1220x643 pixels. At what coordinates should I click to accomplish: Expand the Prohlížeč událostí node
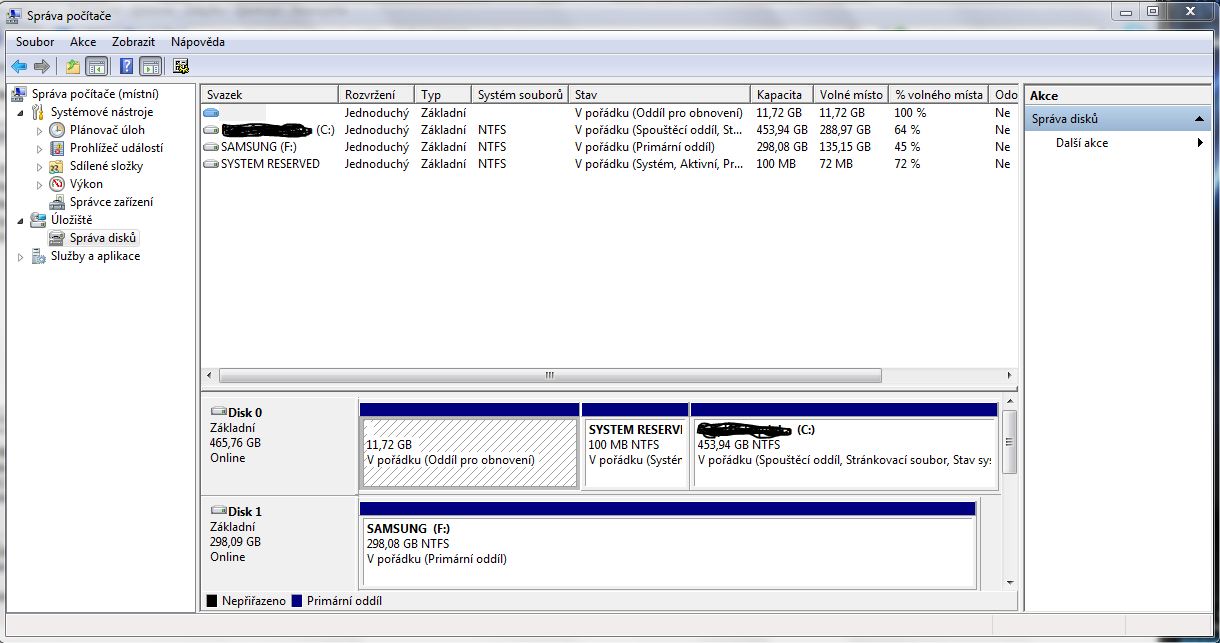point(40,148)
